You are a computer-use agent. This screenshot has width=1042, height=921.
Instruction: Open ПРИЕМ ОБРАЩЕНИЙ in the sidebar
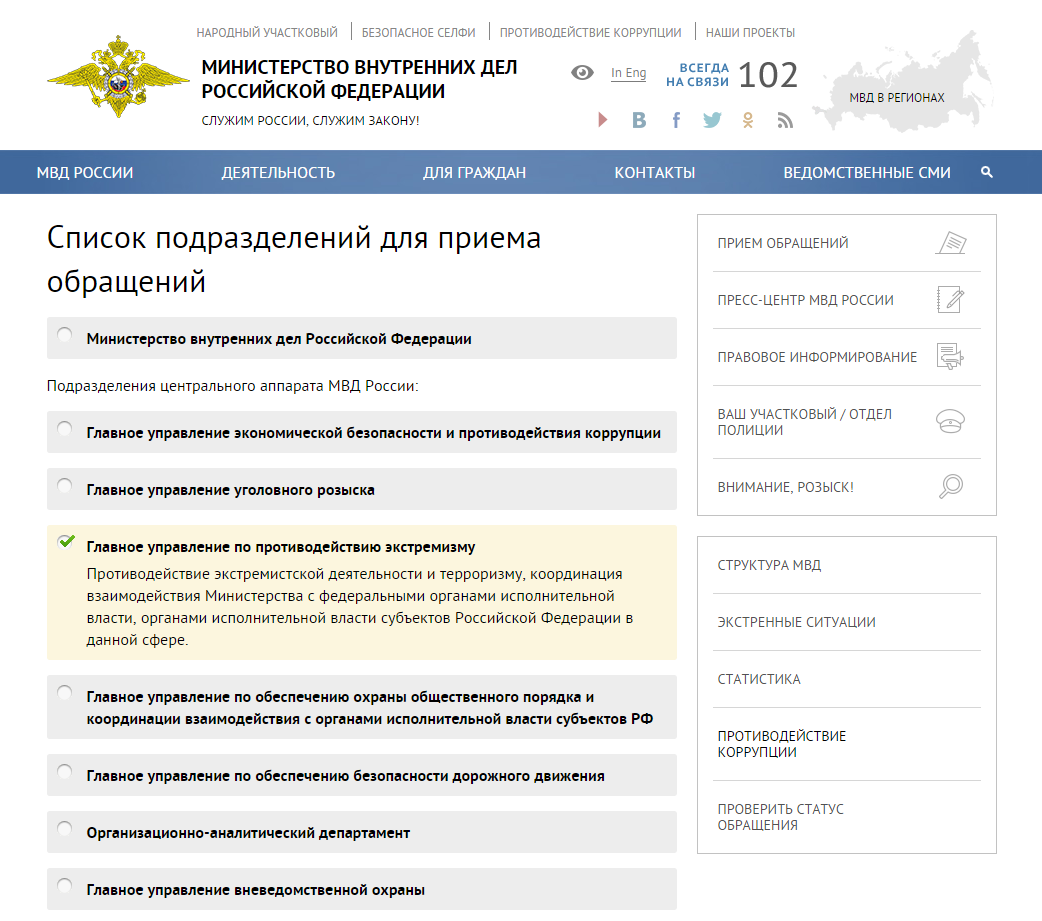783,243
